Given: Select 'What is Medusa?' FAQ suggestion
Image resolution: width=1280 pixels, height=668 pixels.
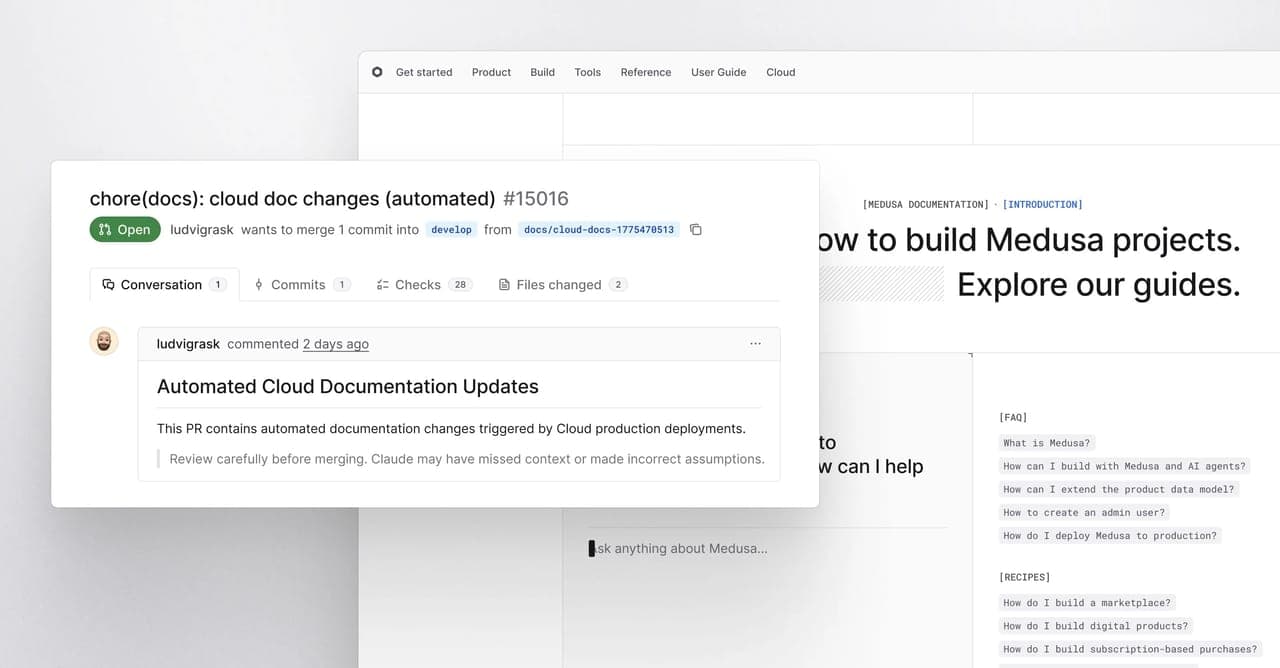Looking at the screenshot, I should point(1046,442).
